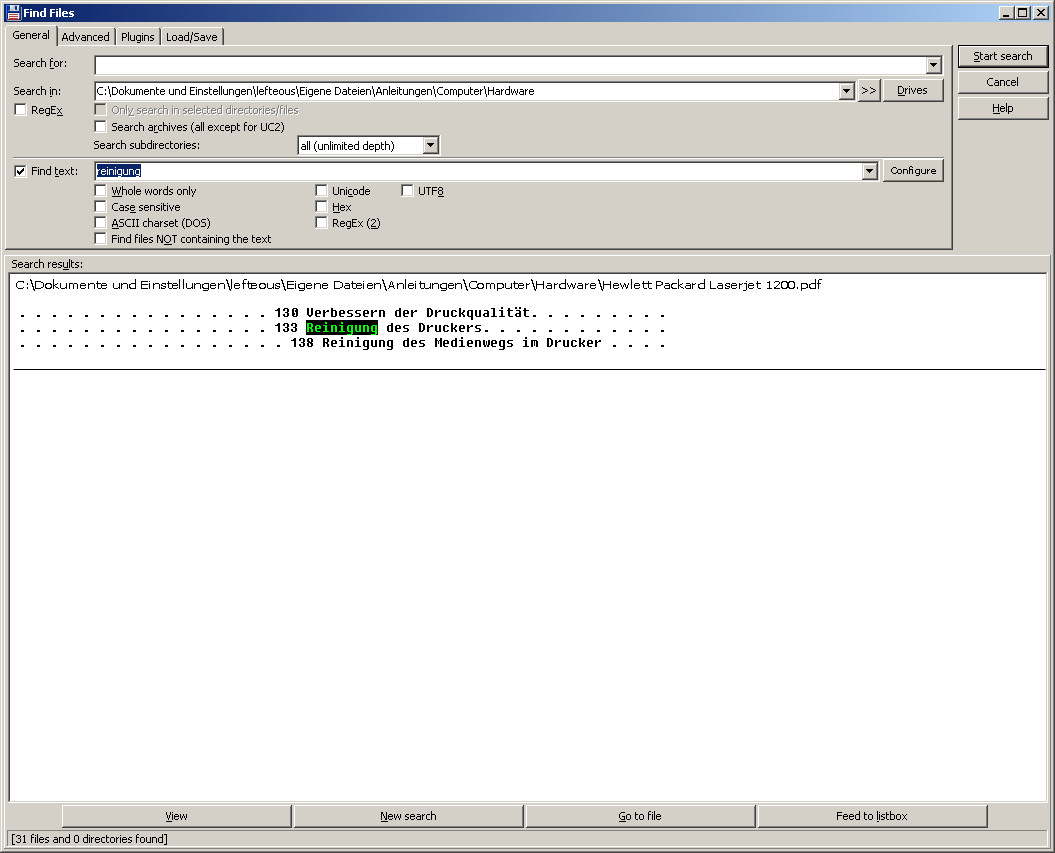
Task: Close the Find Files window
Action: 1040,12
